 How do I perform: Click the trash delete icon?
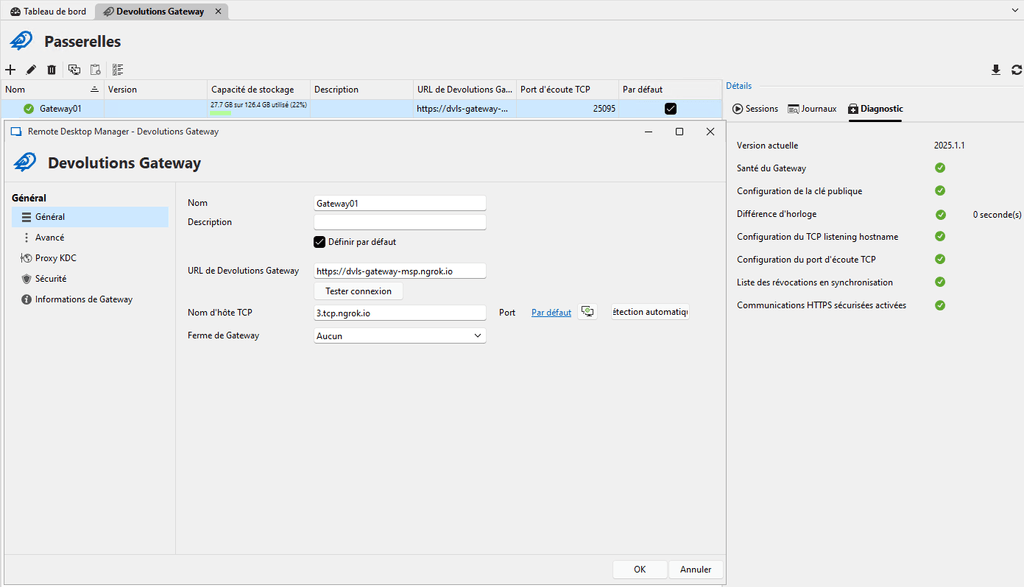(x=52, y=70)
